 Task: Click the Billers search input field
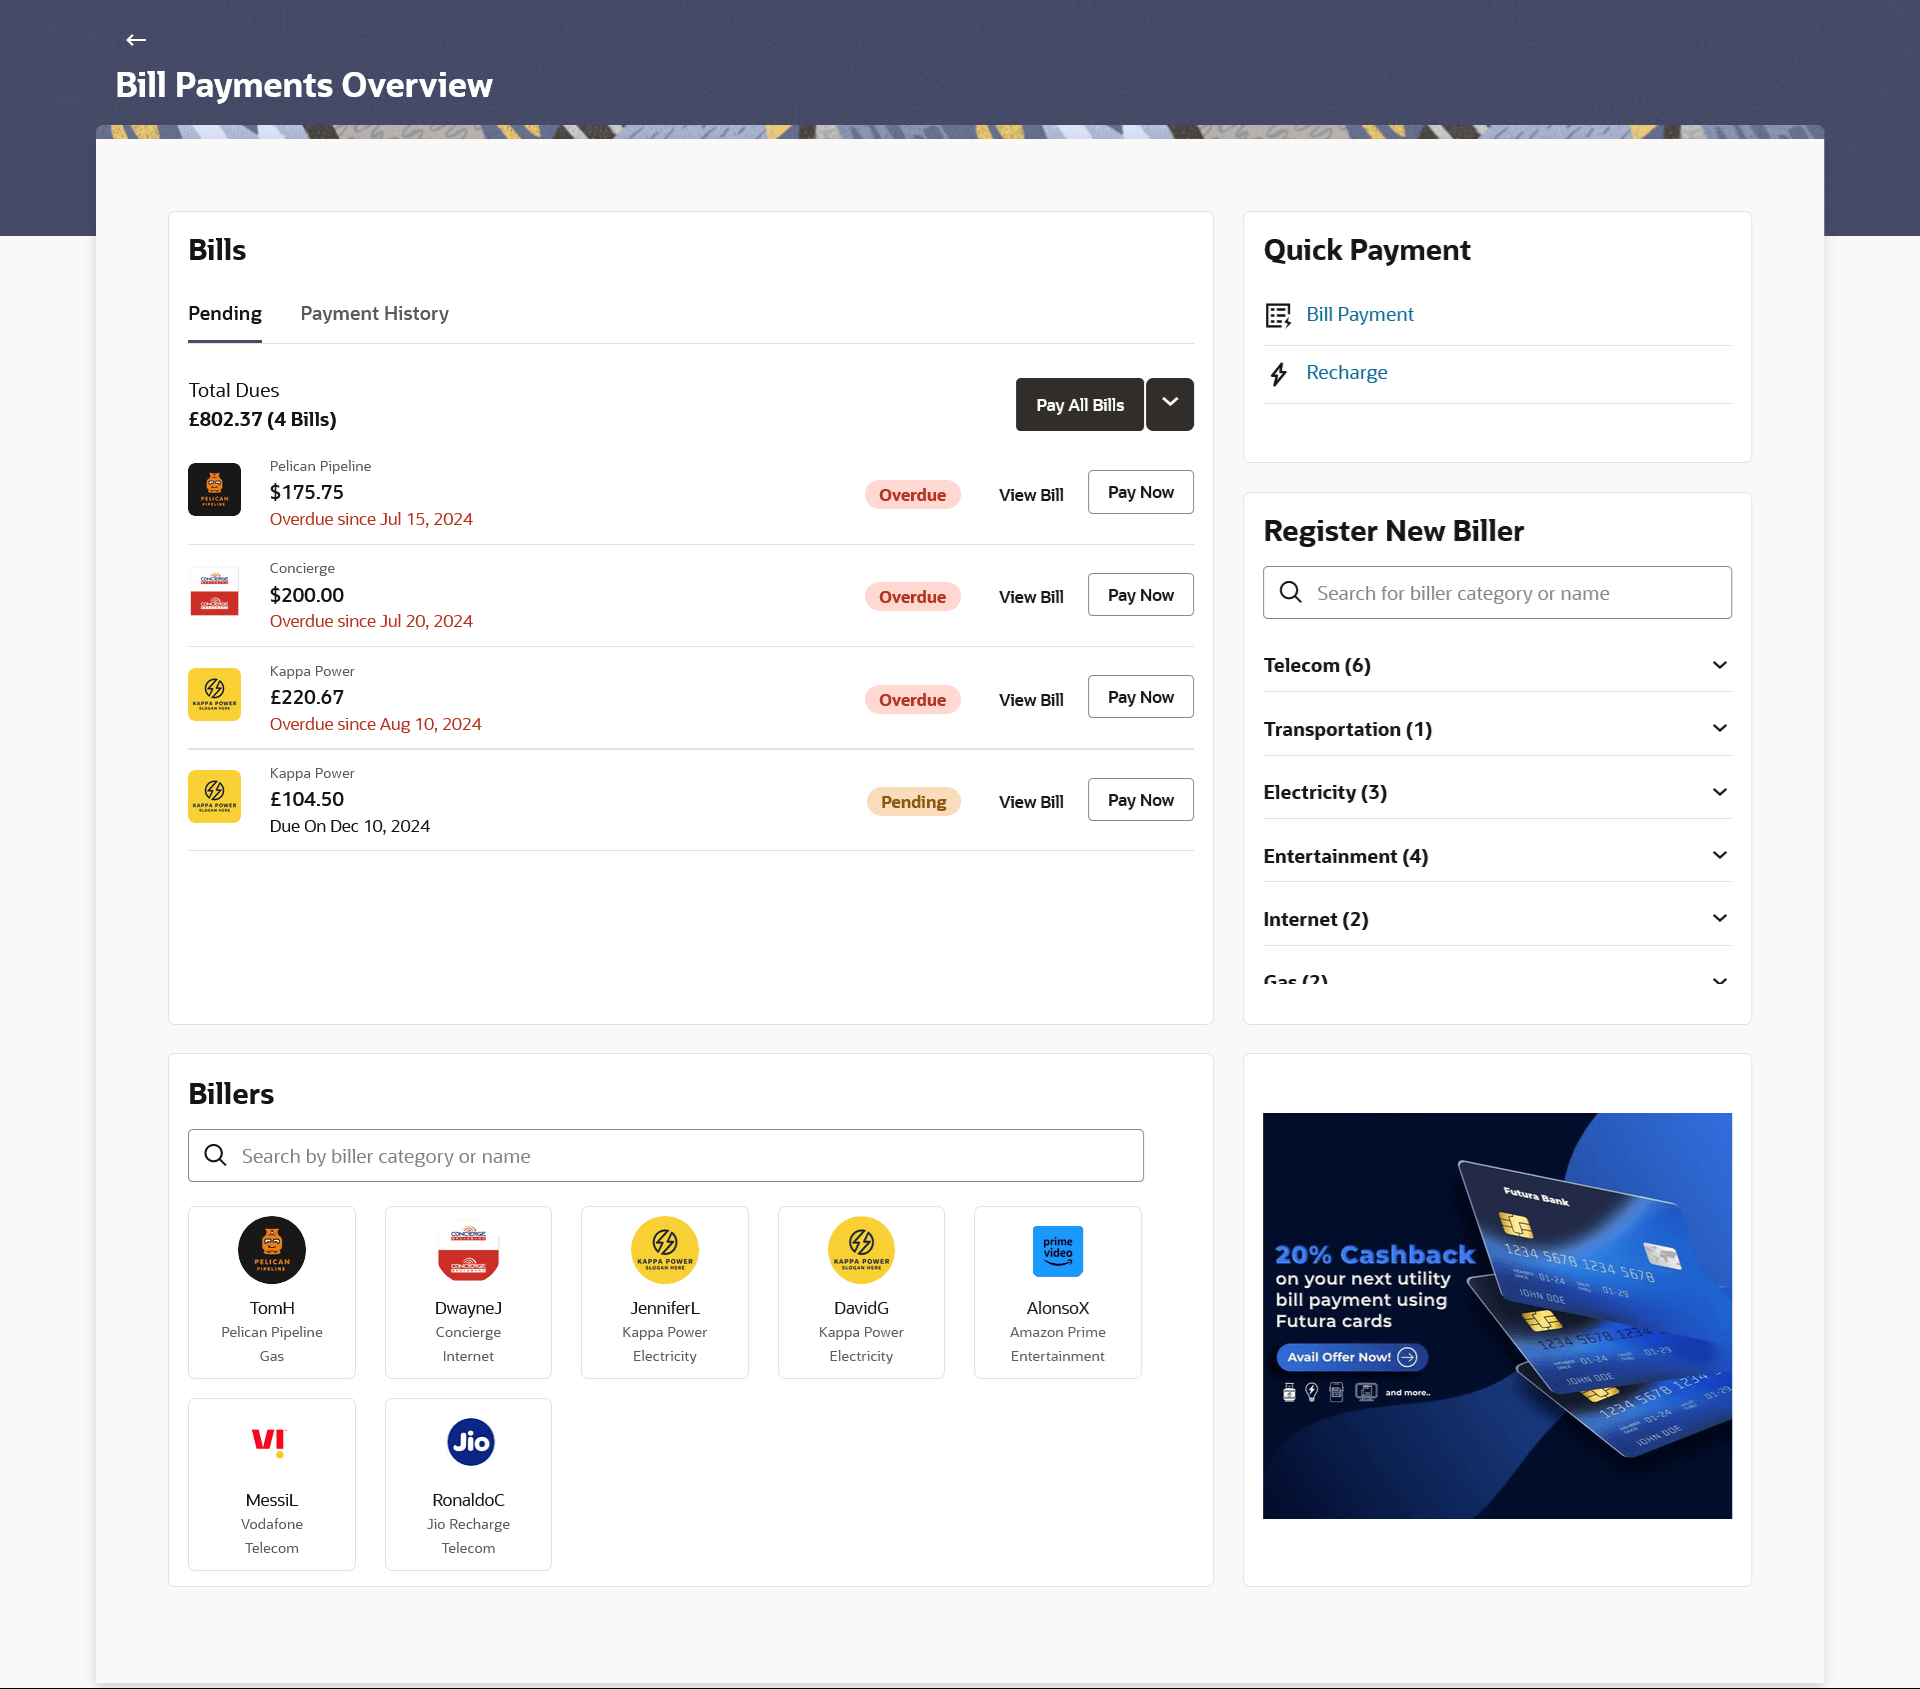tap(665, 1156)
